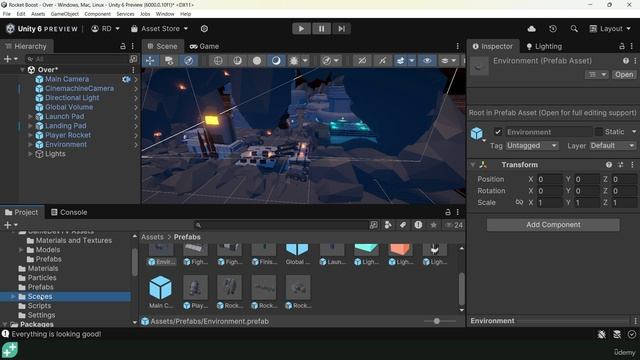The height and width of the screenshot is (360, 640).
Task: Toggle the 2D/orbit view button
Action: tap(188, 61)
